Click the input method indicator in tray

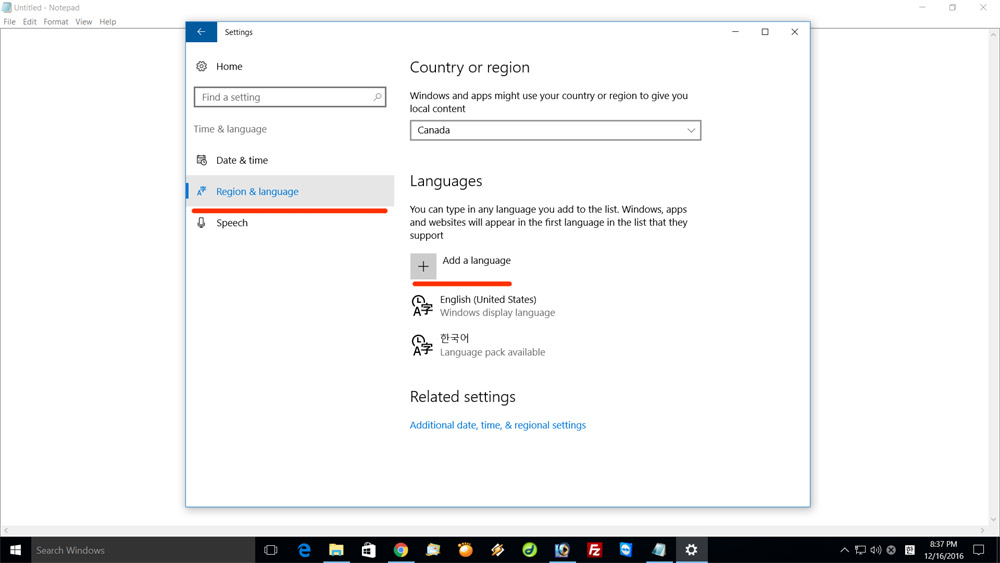point(909,550)
